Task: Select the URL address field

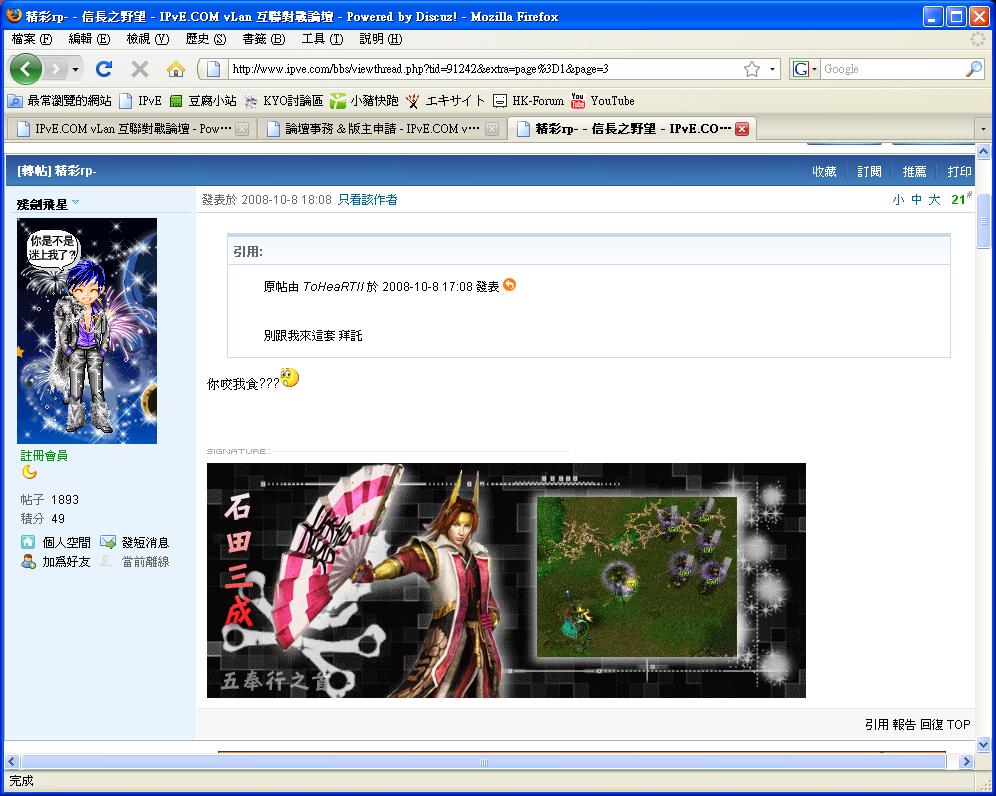Action: tap(483, 69)
